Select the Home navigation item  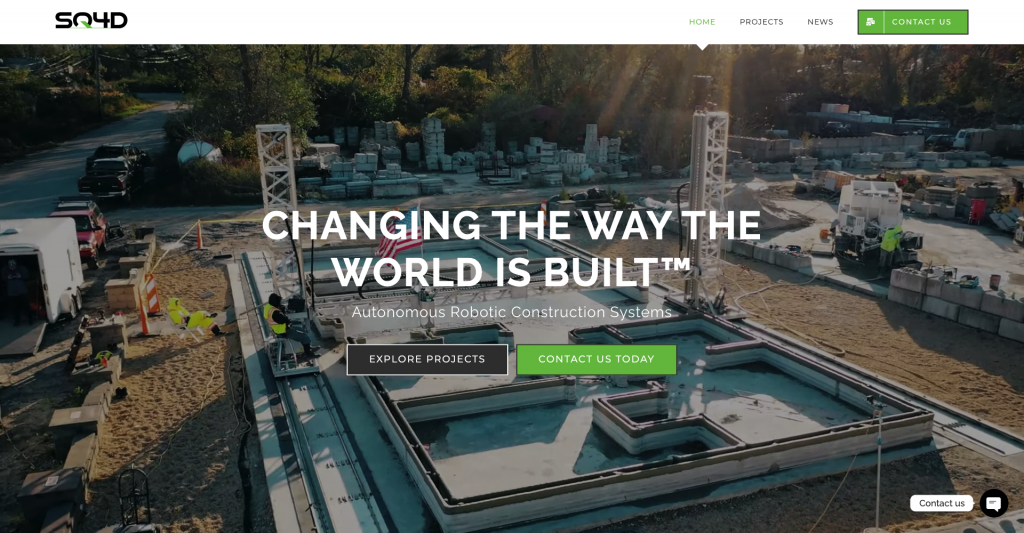point(702,22)
